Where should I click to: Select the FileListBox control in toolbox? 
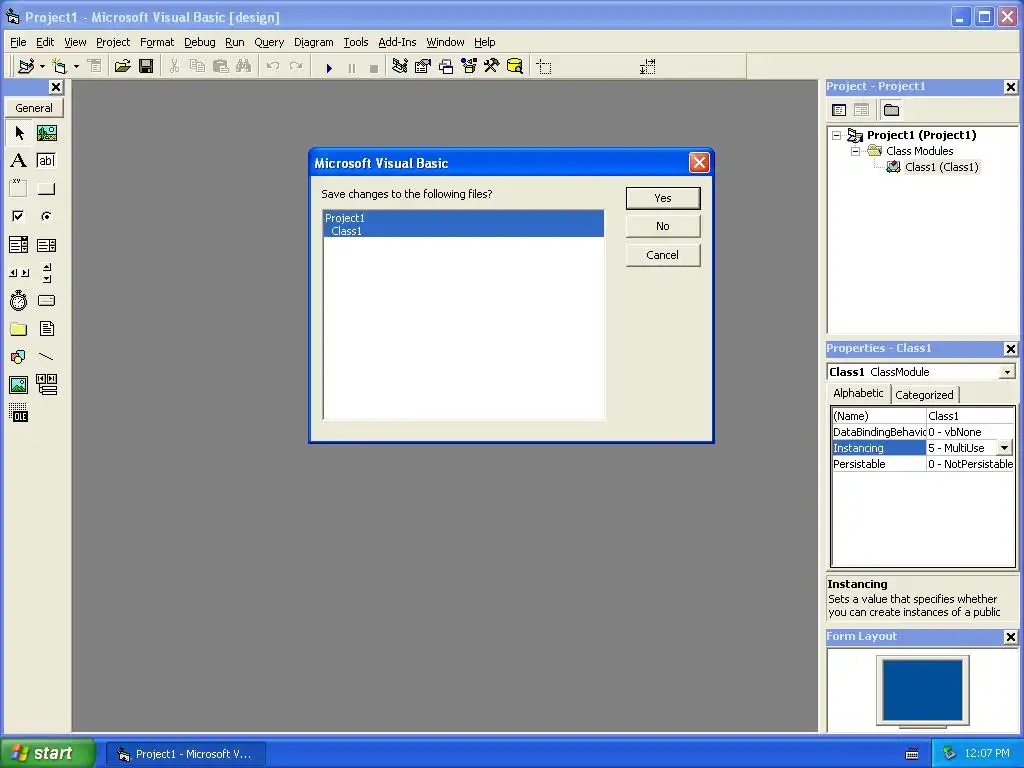tap(46, 328)
